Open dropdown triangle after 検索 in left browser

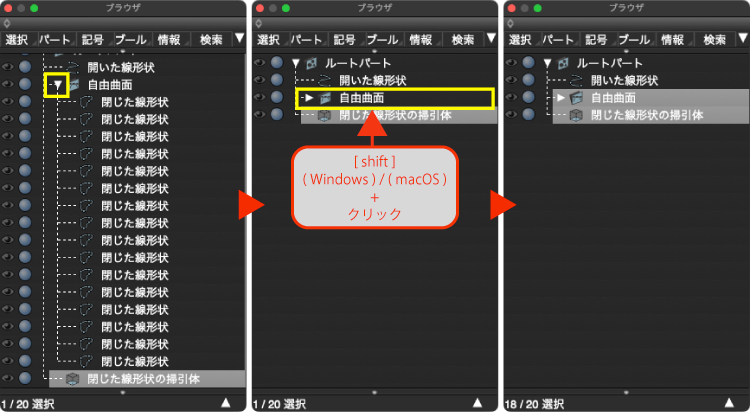pyautogui.click(x=240, y=38)
